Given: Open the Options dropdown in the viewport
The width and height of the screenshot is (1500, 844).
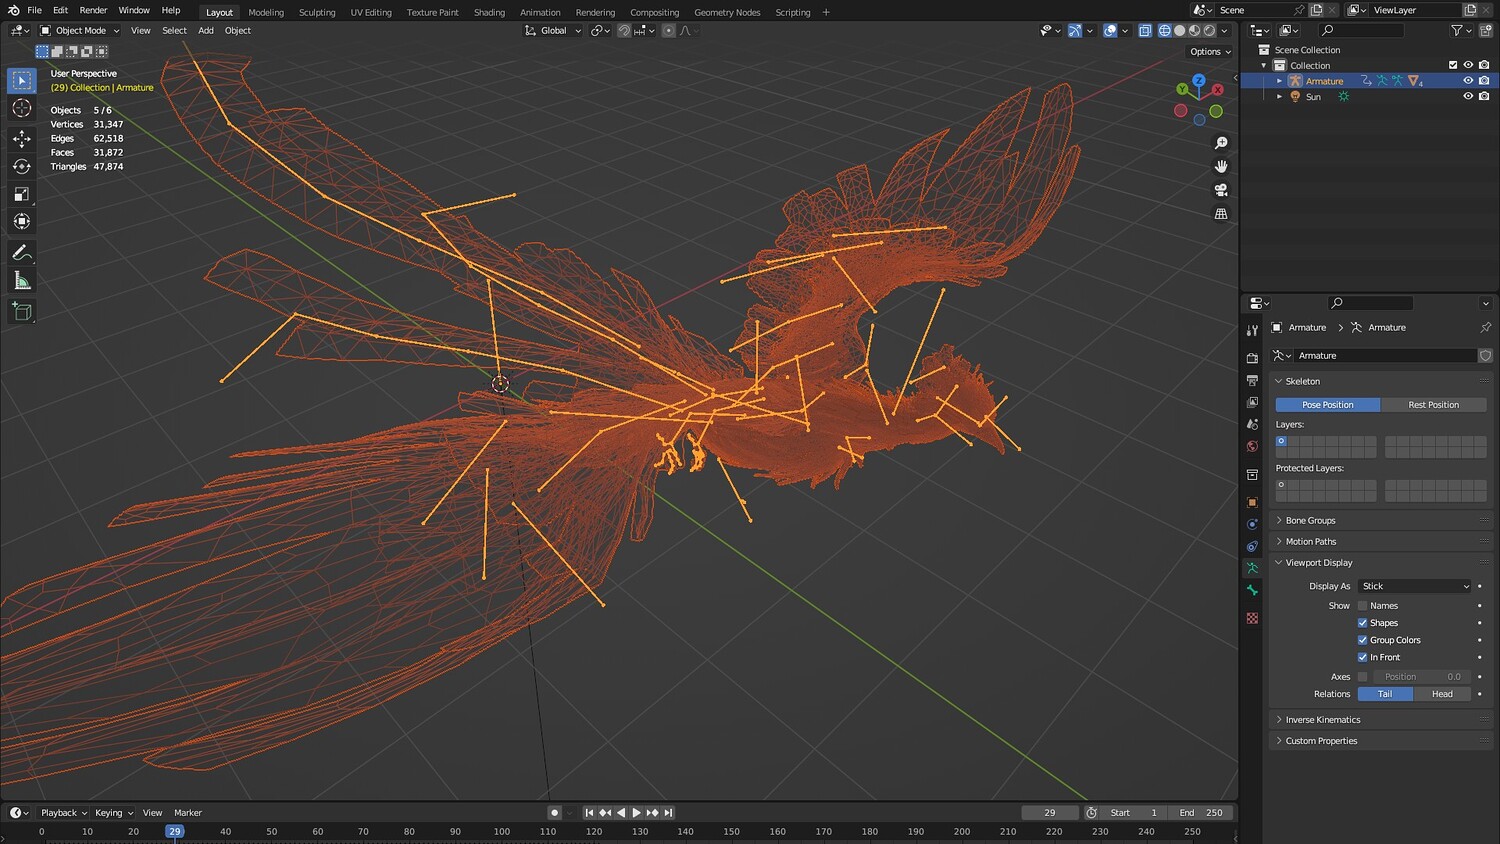Looking at the screenshot, I should 1210,52.
